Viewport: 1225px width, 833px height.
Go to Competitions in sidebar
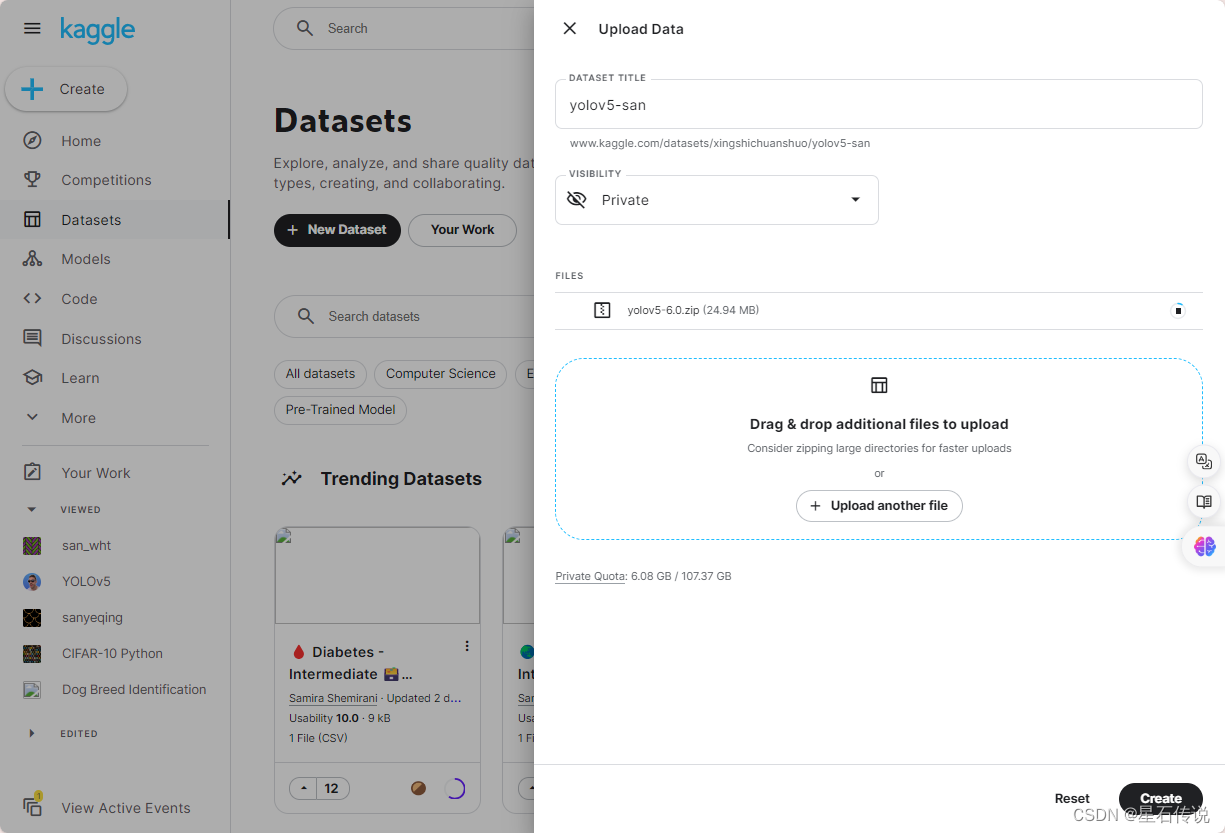coord(106,180)
